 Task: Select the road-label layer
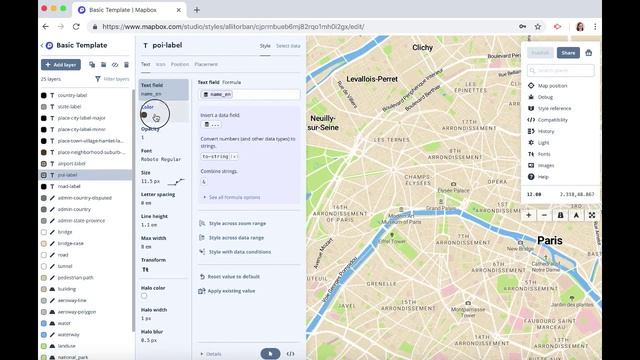(x=85, y=187)
